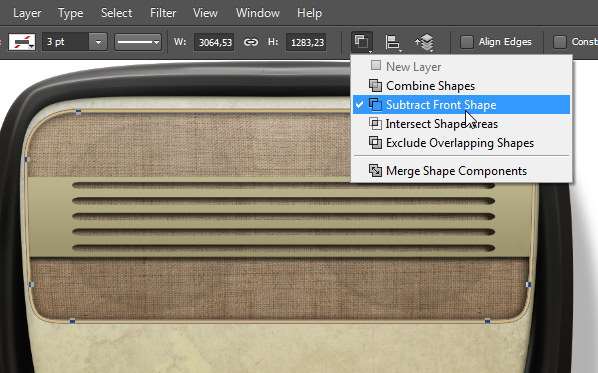This screenshot has width=598, height=373.
Task: Click the 3 pt stroke width field
Action: tap(66, 42)
